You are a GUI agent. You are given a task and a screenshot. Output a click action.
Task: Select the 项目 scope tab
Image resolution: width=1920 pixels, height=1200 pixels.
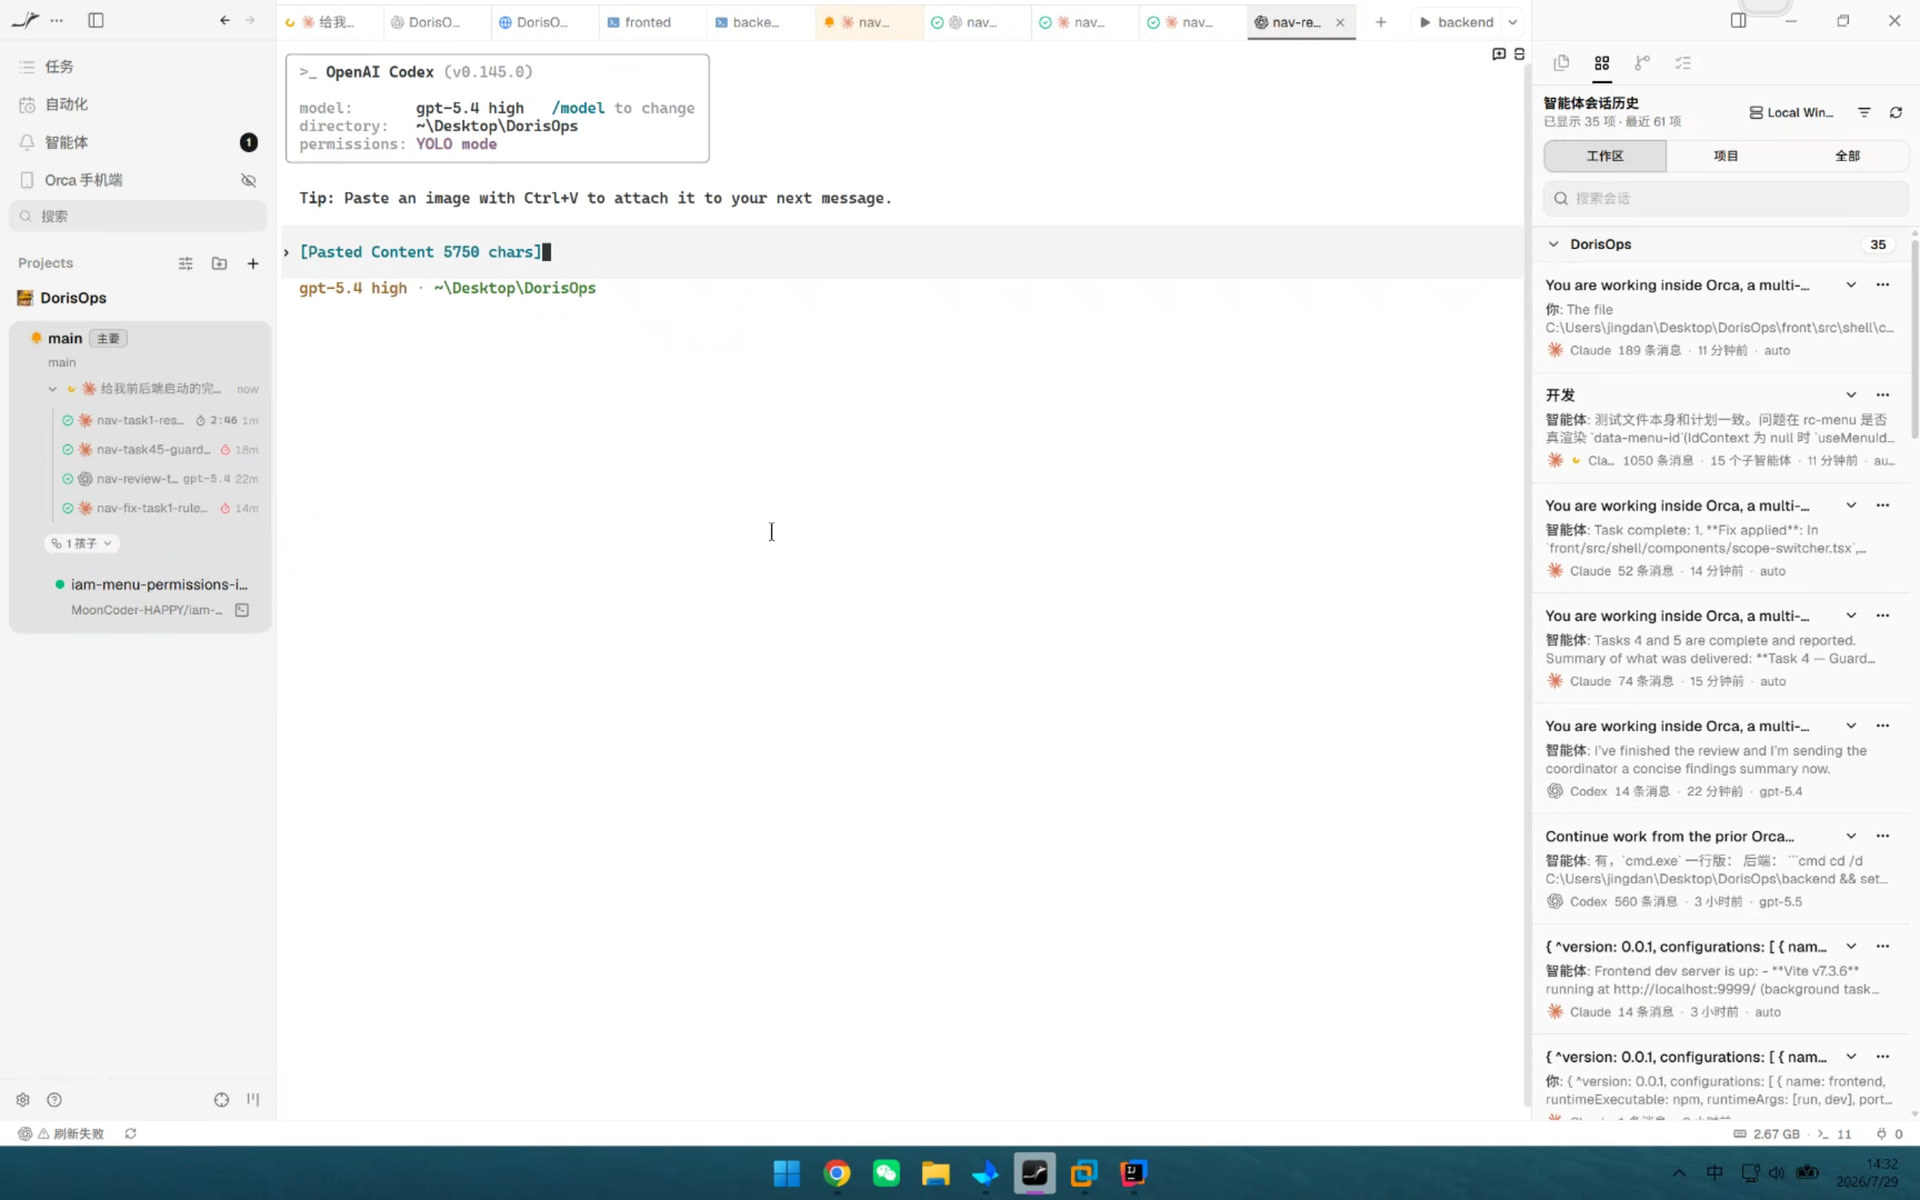point(1726,156)
